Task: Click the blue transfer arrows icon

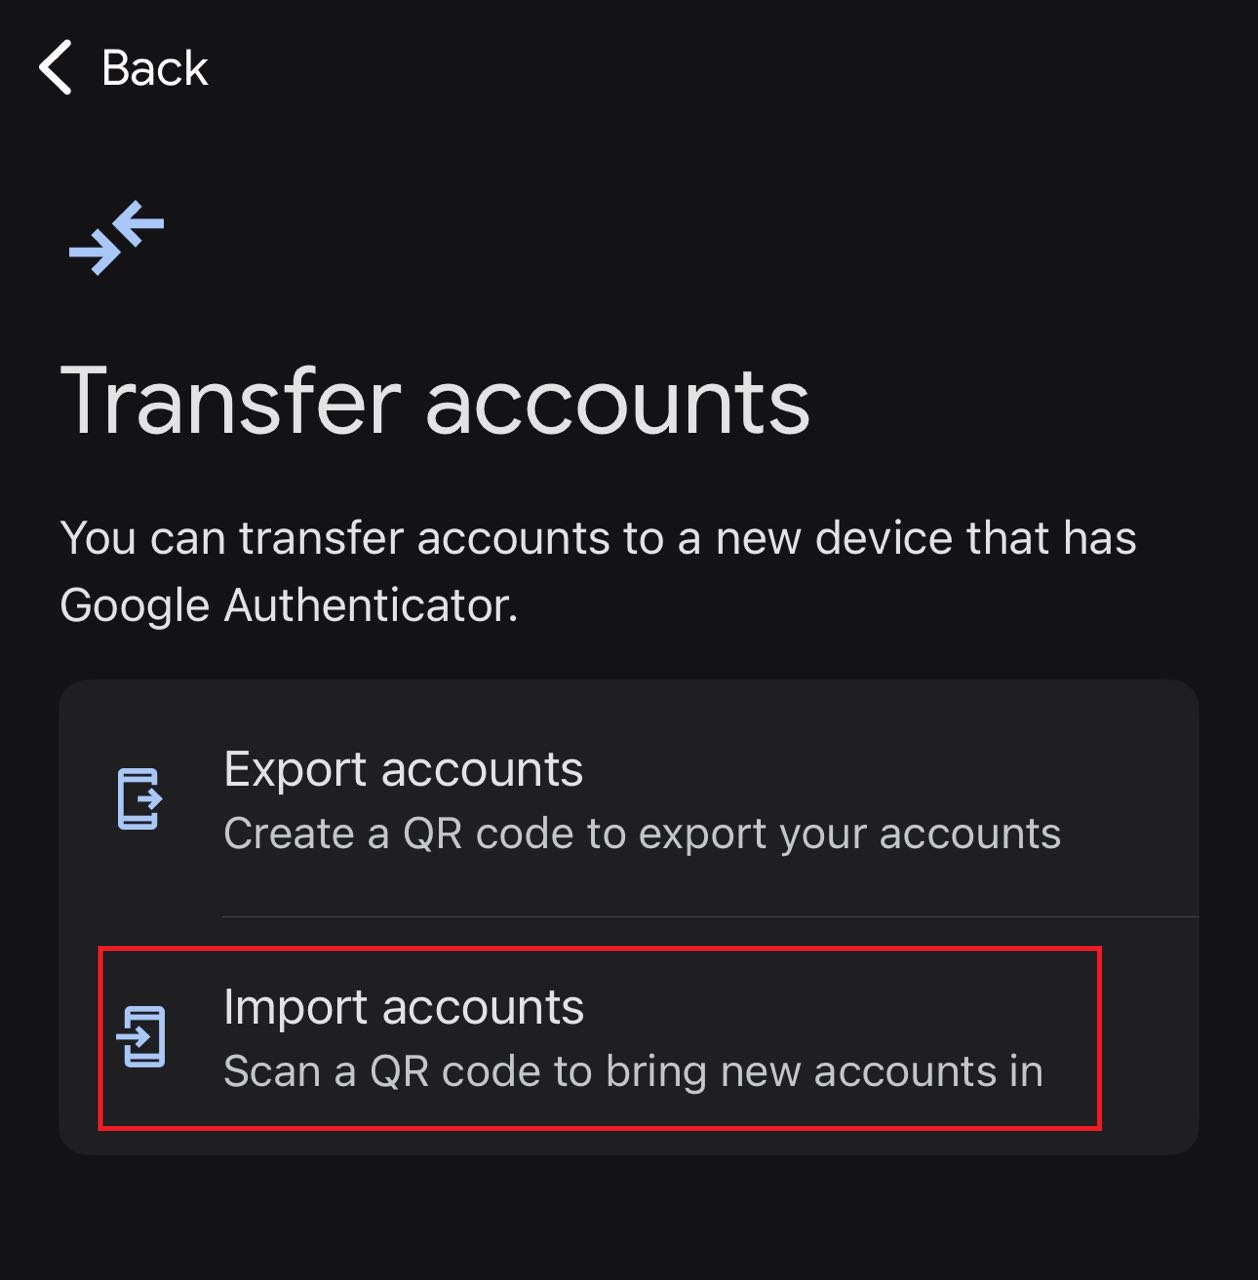Action: [116, 238]
